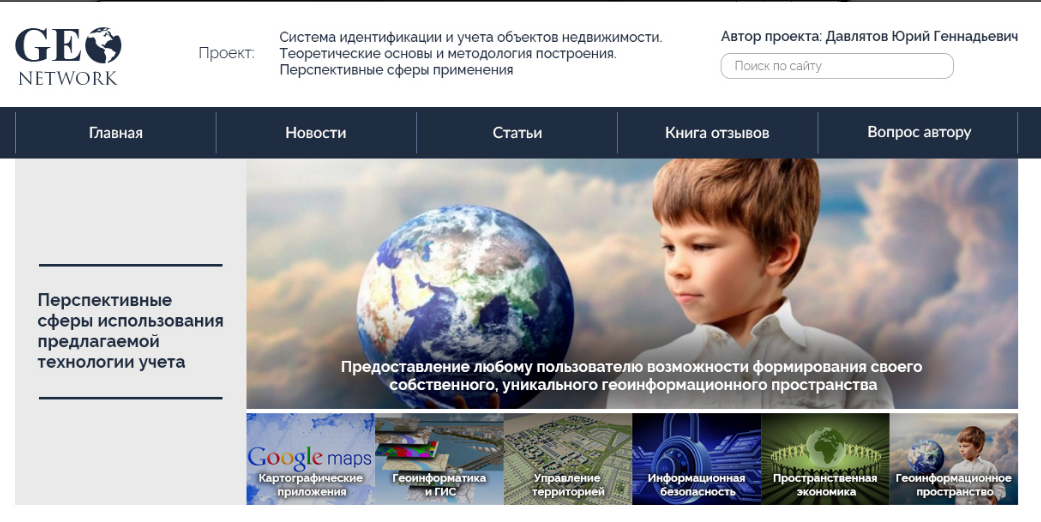Click the author name Давлятов Юрий Геннадьевич
The height and width of the screenshot is (522, 1041).
coord(921,37)
